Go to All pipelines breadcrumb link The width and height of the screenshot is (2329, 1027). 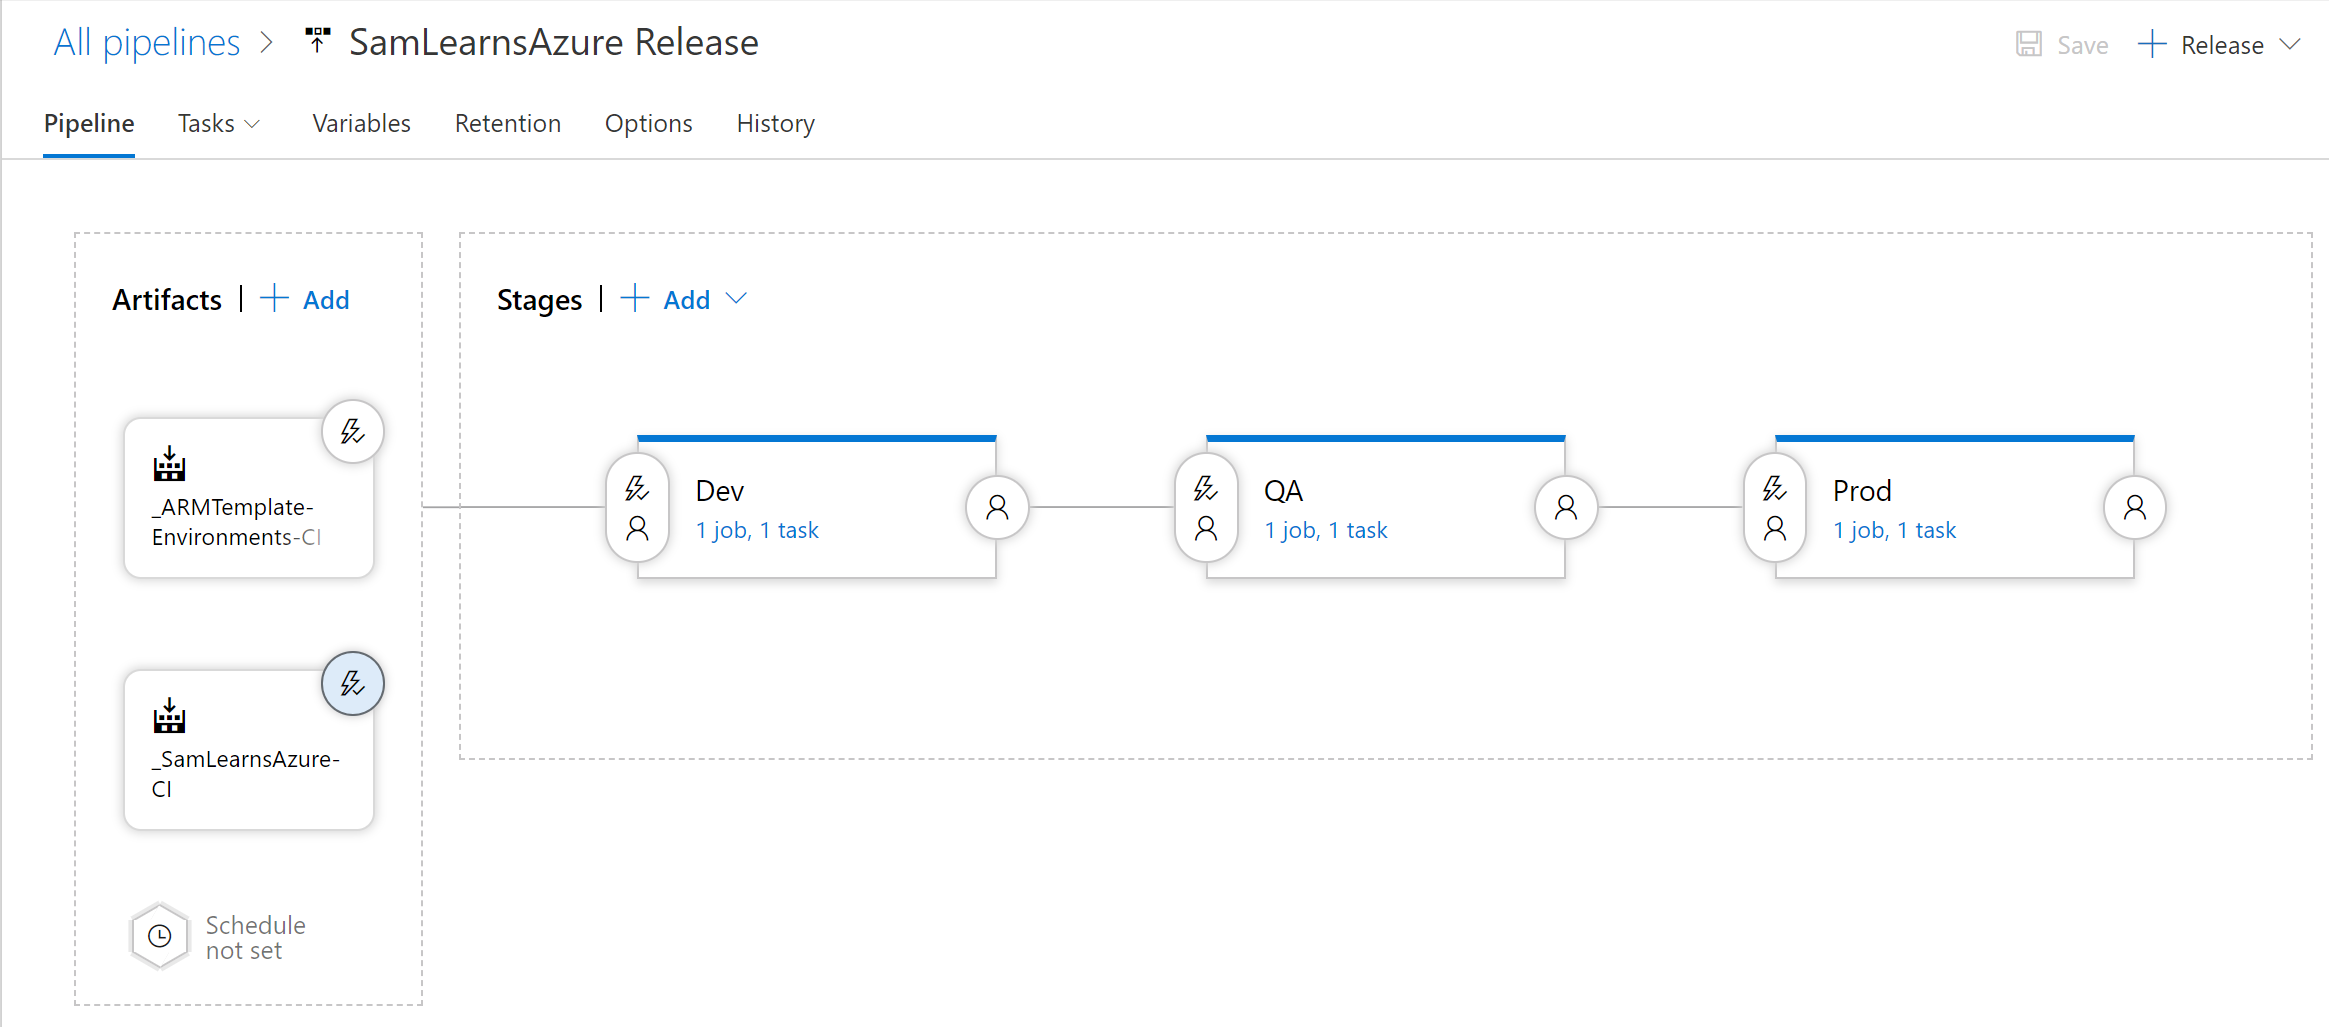[147, 43]
